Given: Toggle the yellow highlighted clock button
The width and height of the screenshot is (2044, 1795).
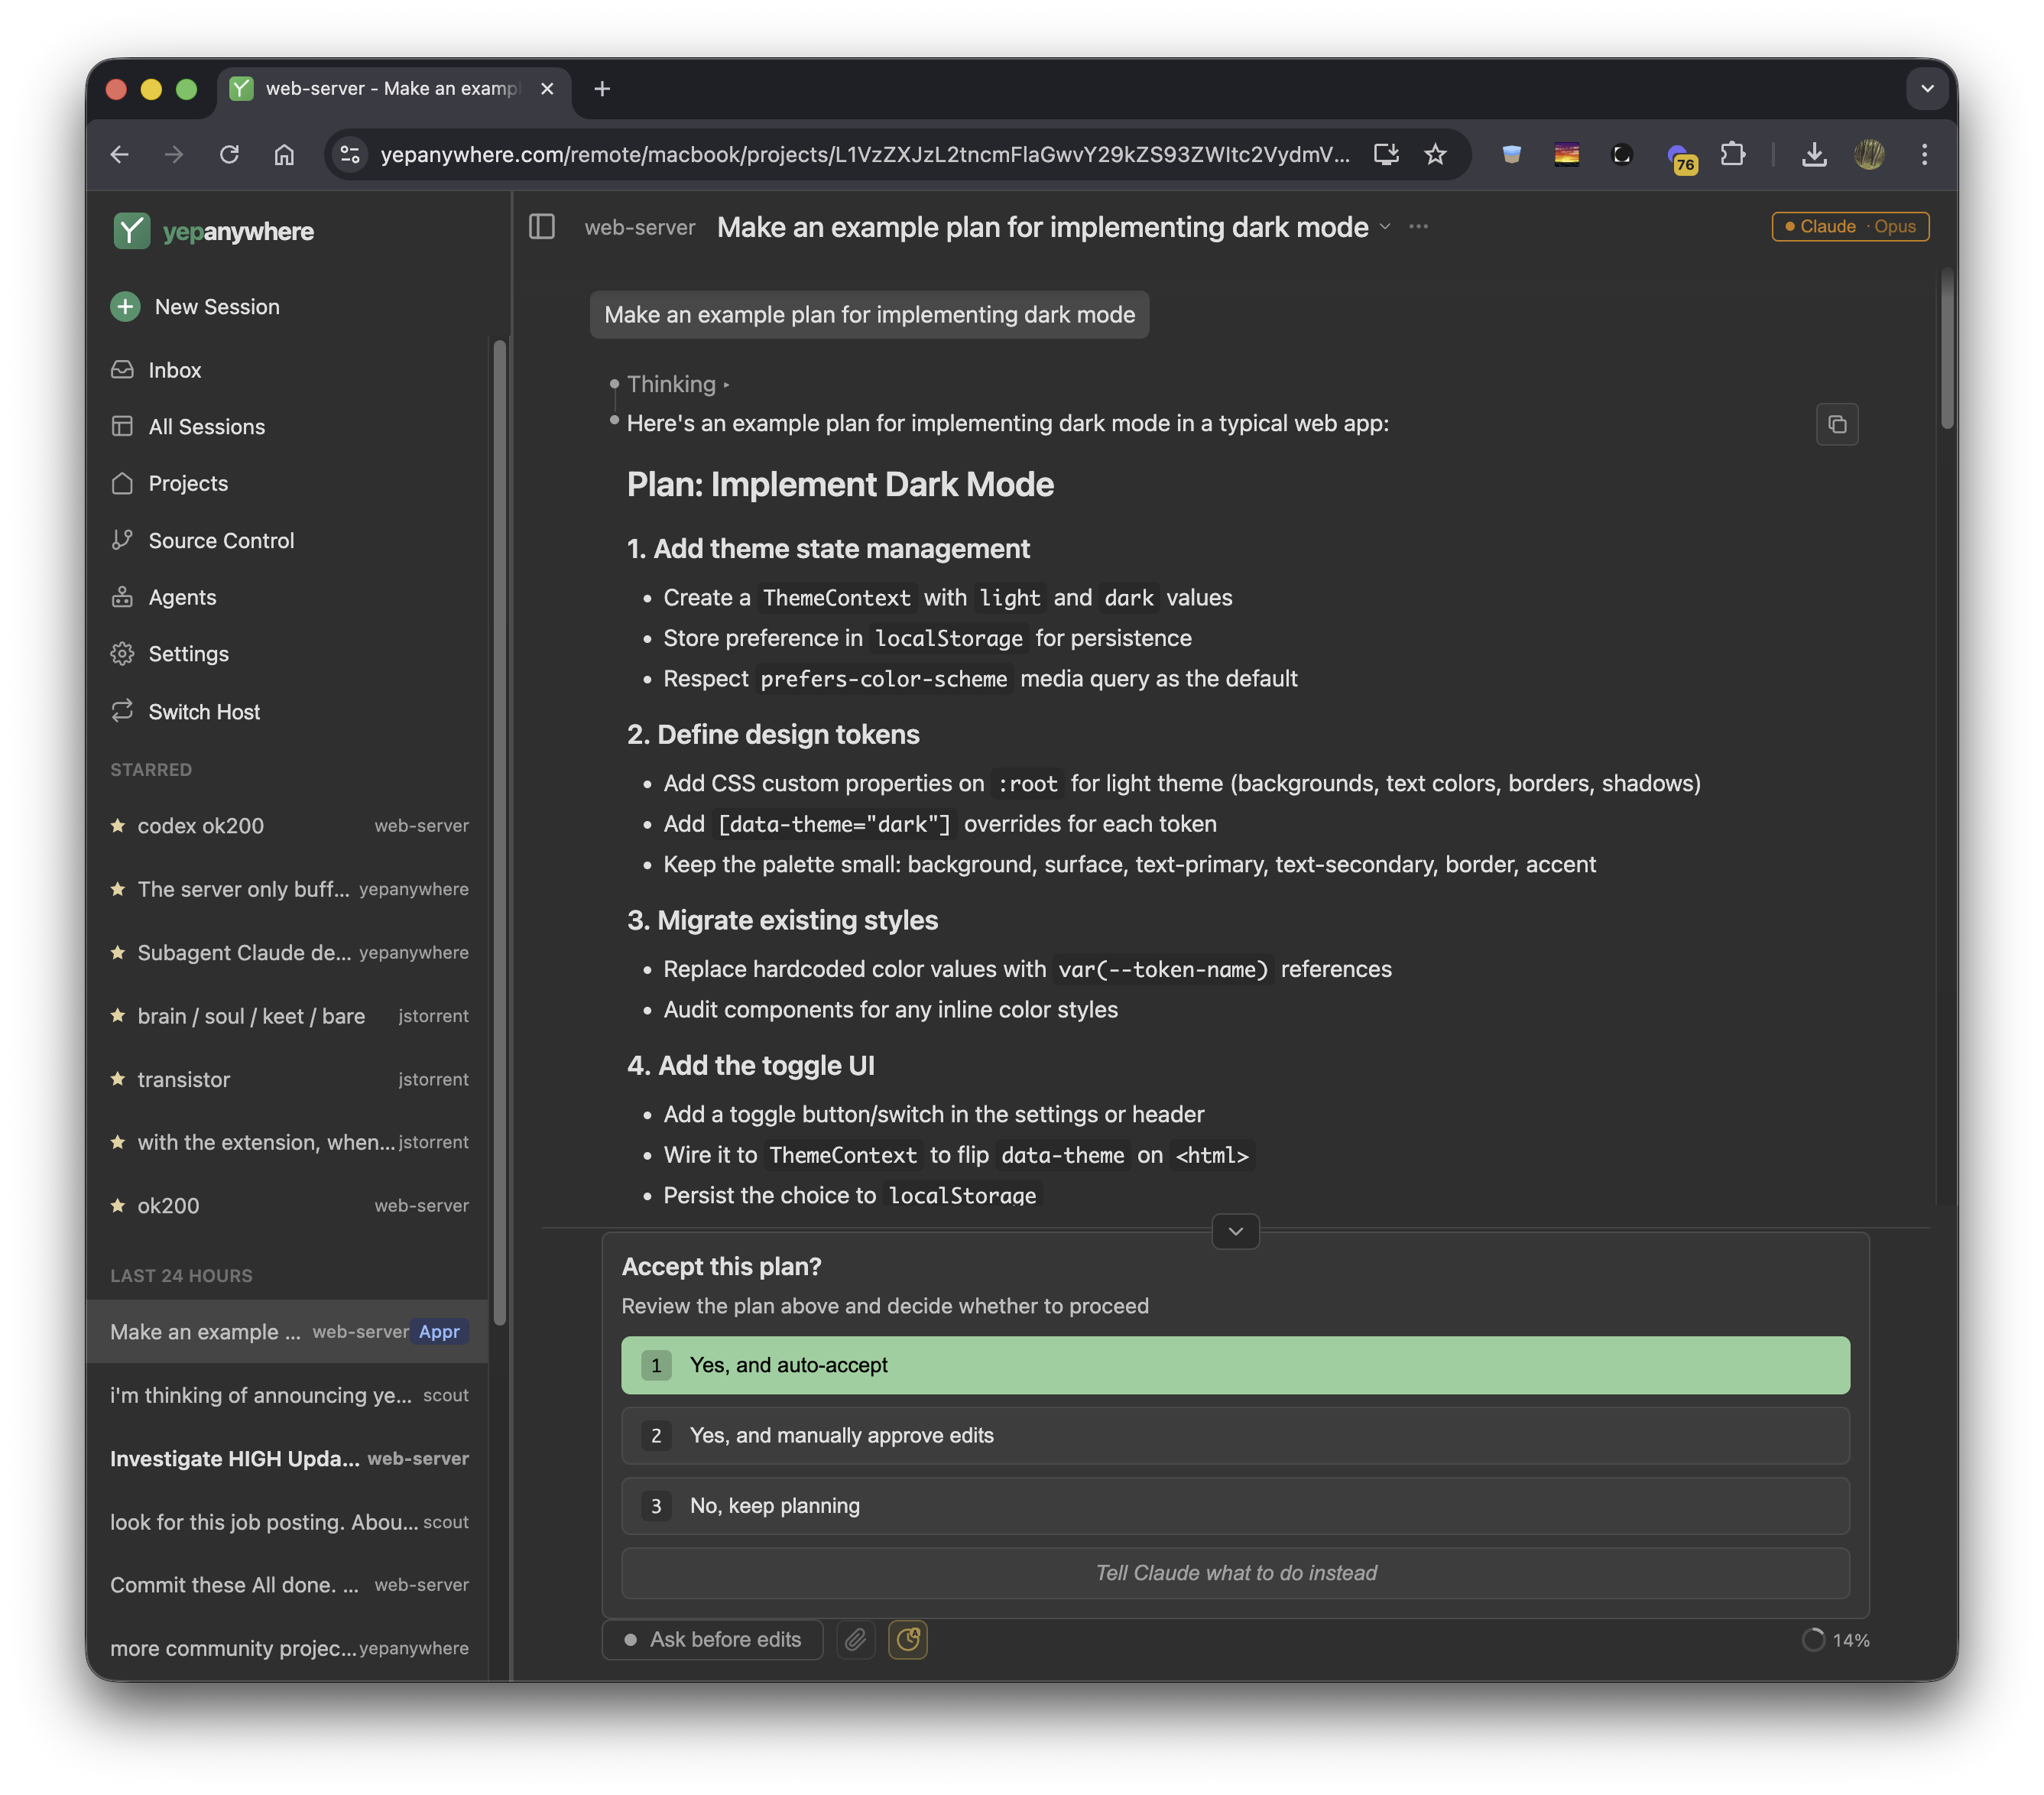Looking at the screenshot, I should tap(907, 1639).
